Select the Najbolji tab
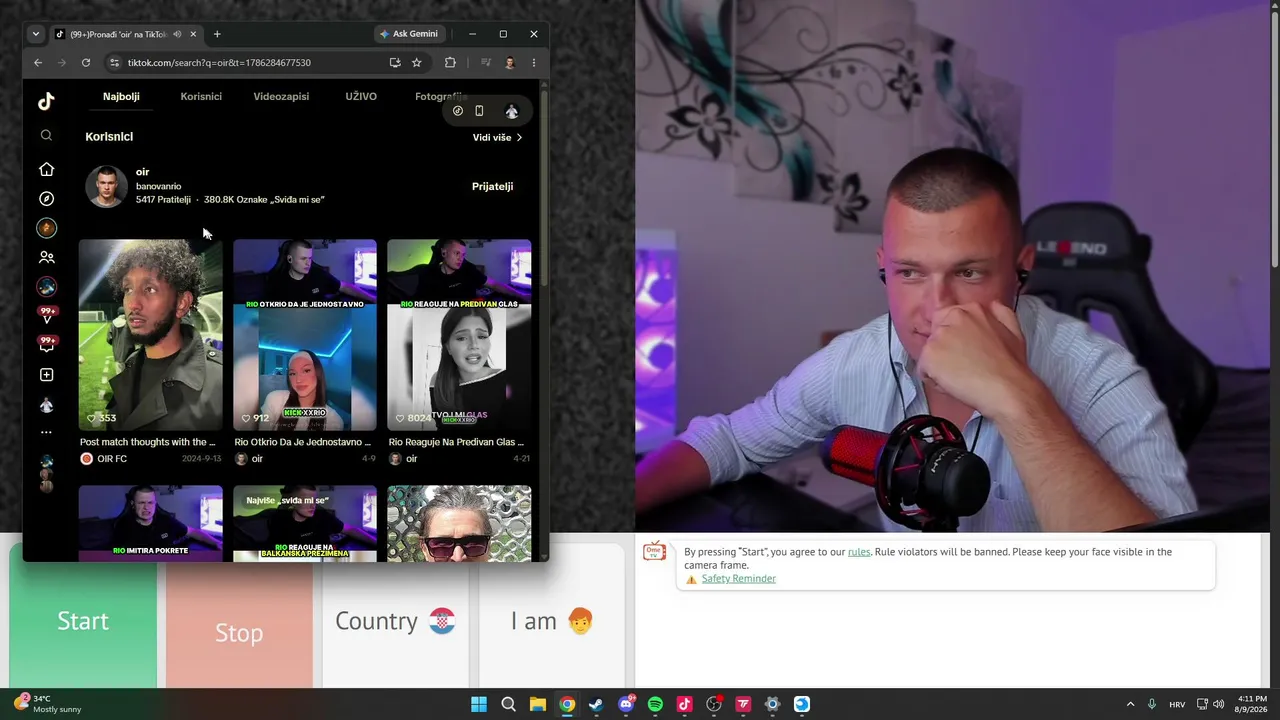The image size is (1280, 720). [x=121, y=97]
